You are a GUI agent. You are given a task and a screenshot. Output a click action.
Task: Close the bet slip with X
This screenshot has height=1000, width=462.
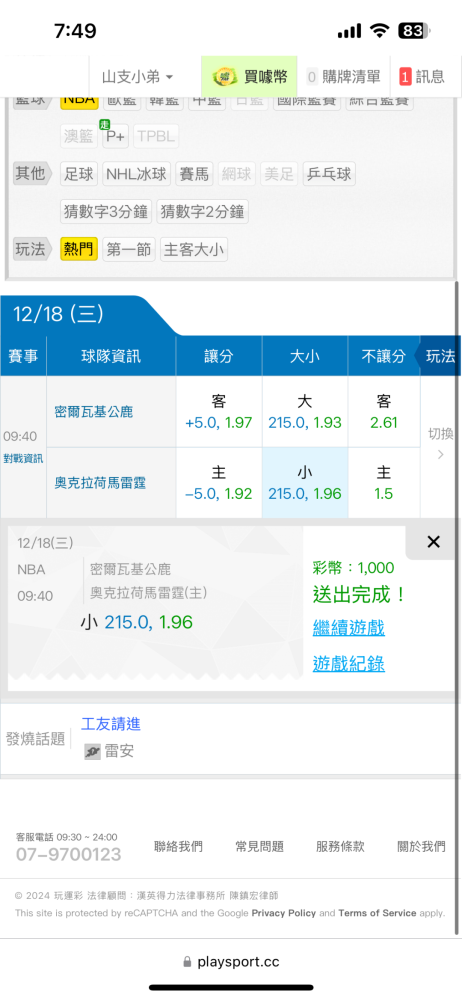pos(433,542)
